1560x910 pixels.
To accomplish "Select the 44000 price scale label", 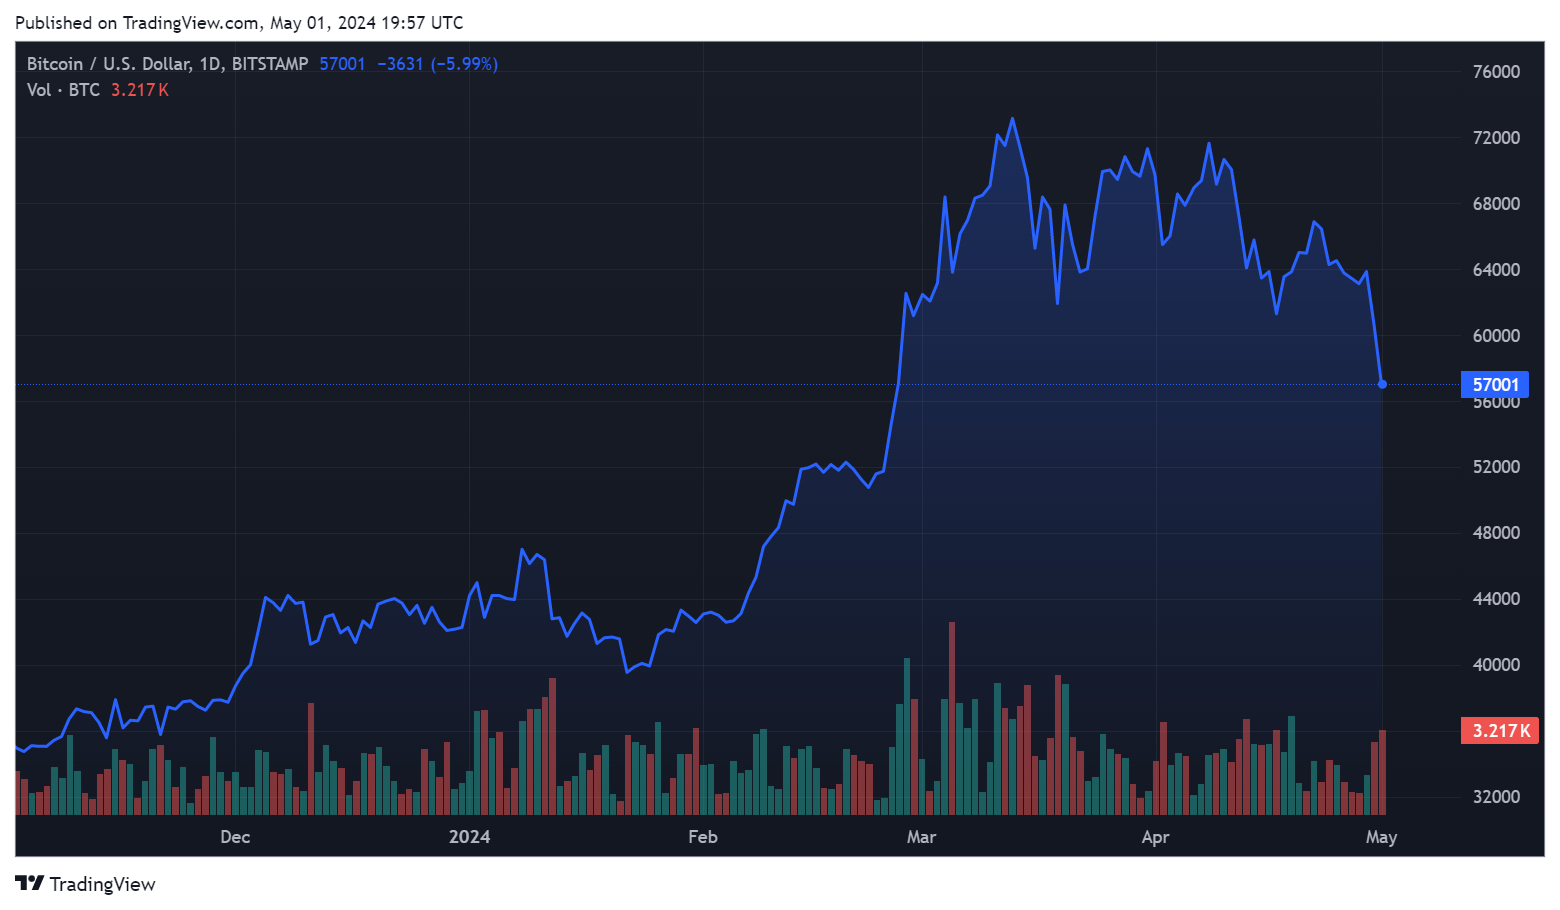I will [1496, 599].
